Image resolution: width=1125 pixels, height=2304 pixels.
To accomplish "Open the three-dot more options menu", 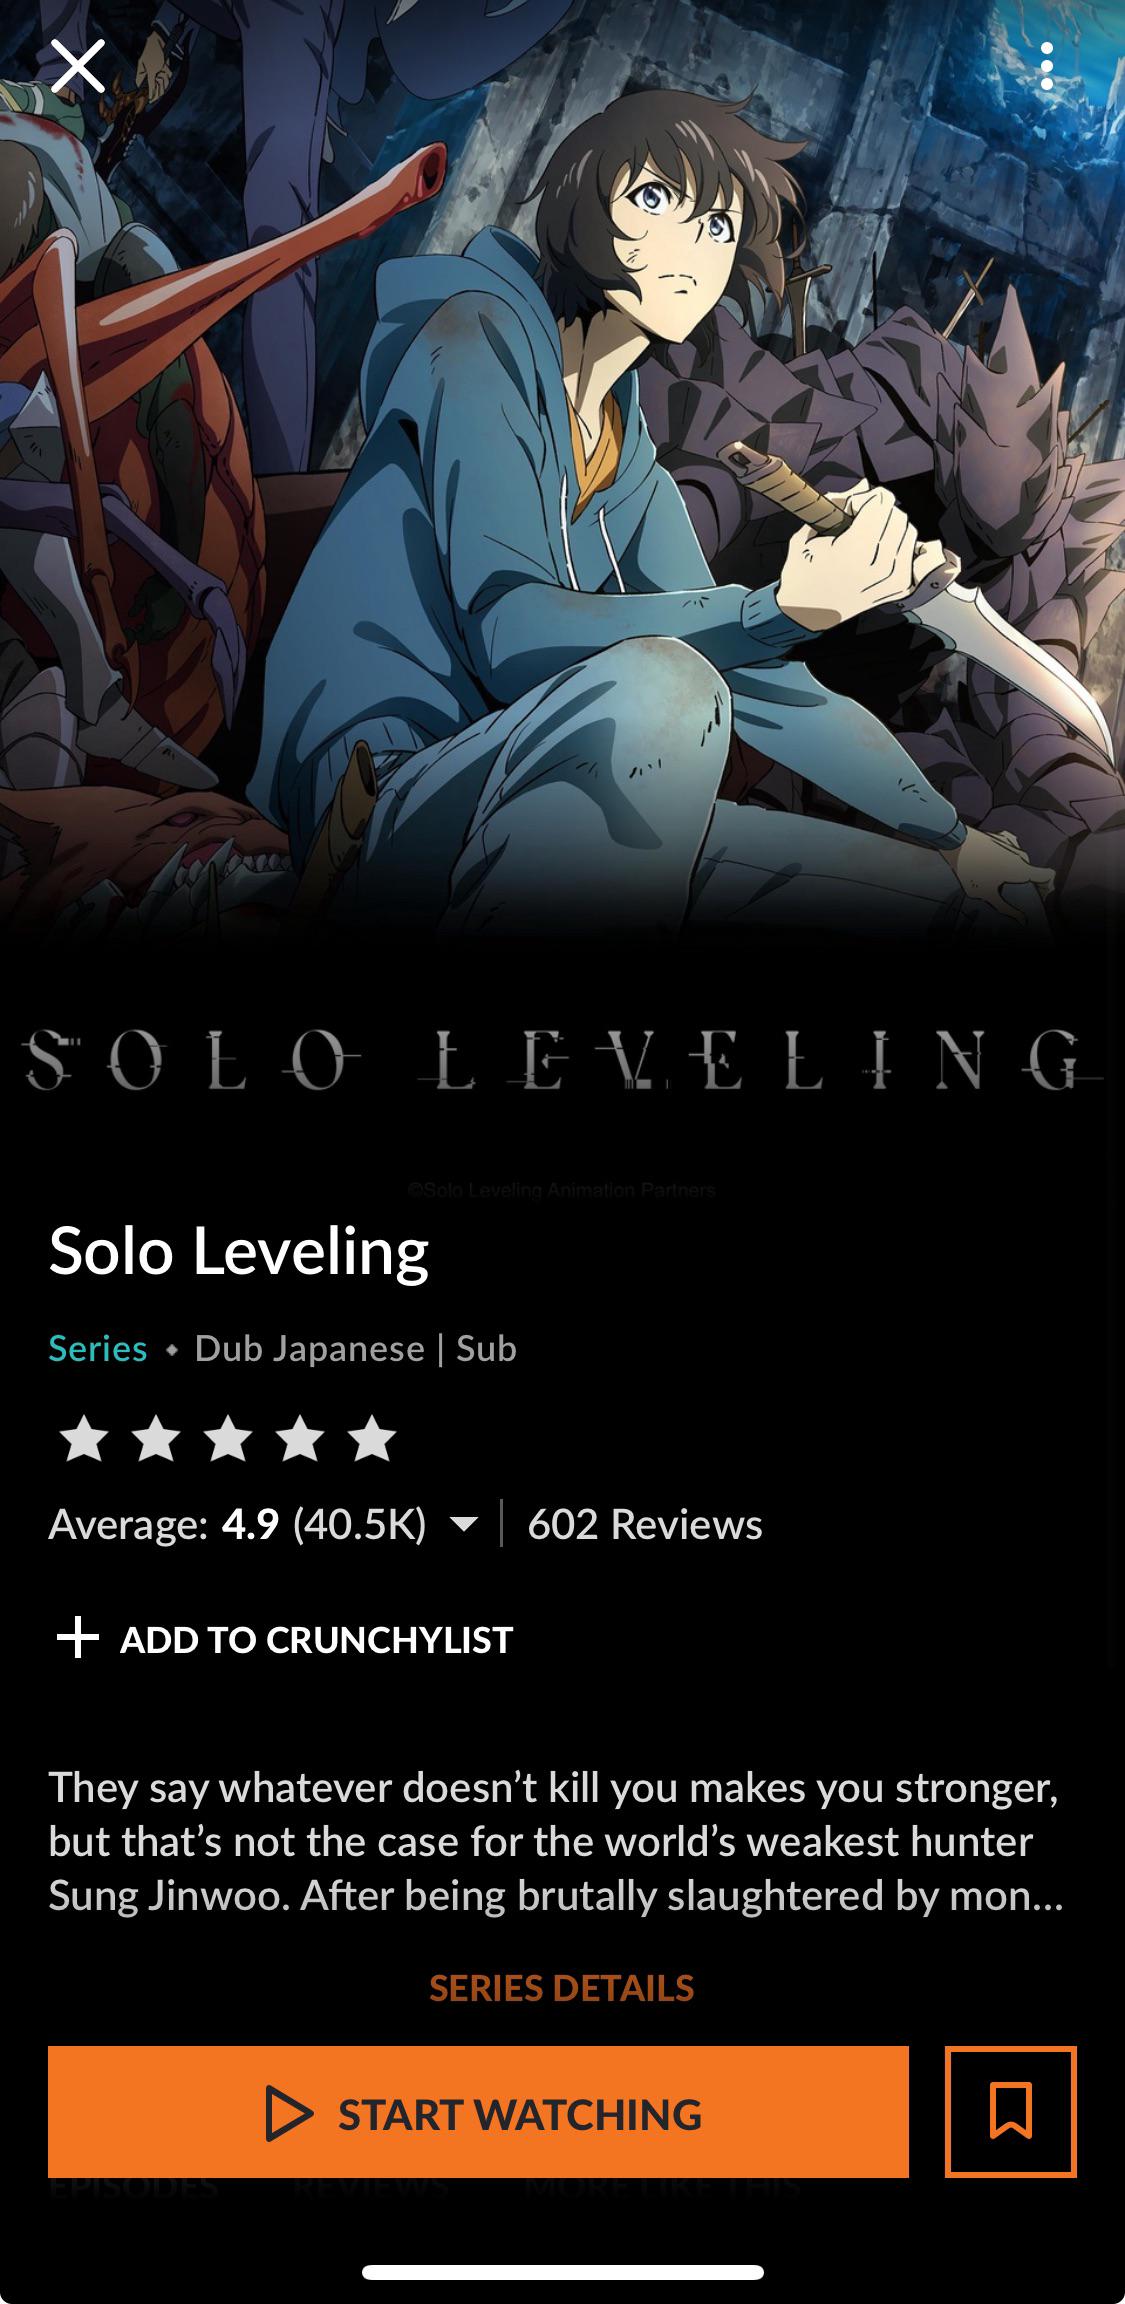I will (x=1046, y=67).
